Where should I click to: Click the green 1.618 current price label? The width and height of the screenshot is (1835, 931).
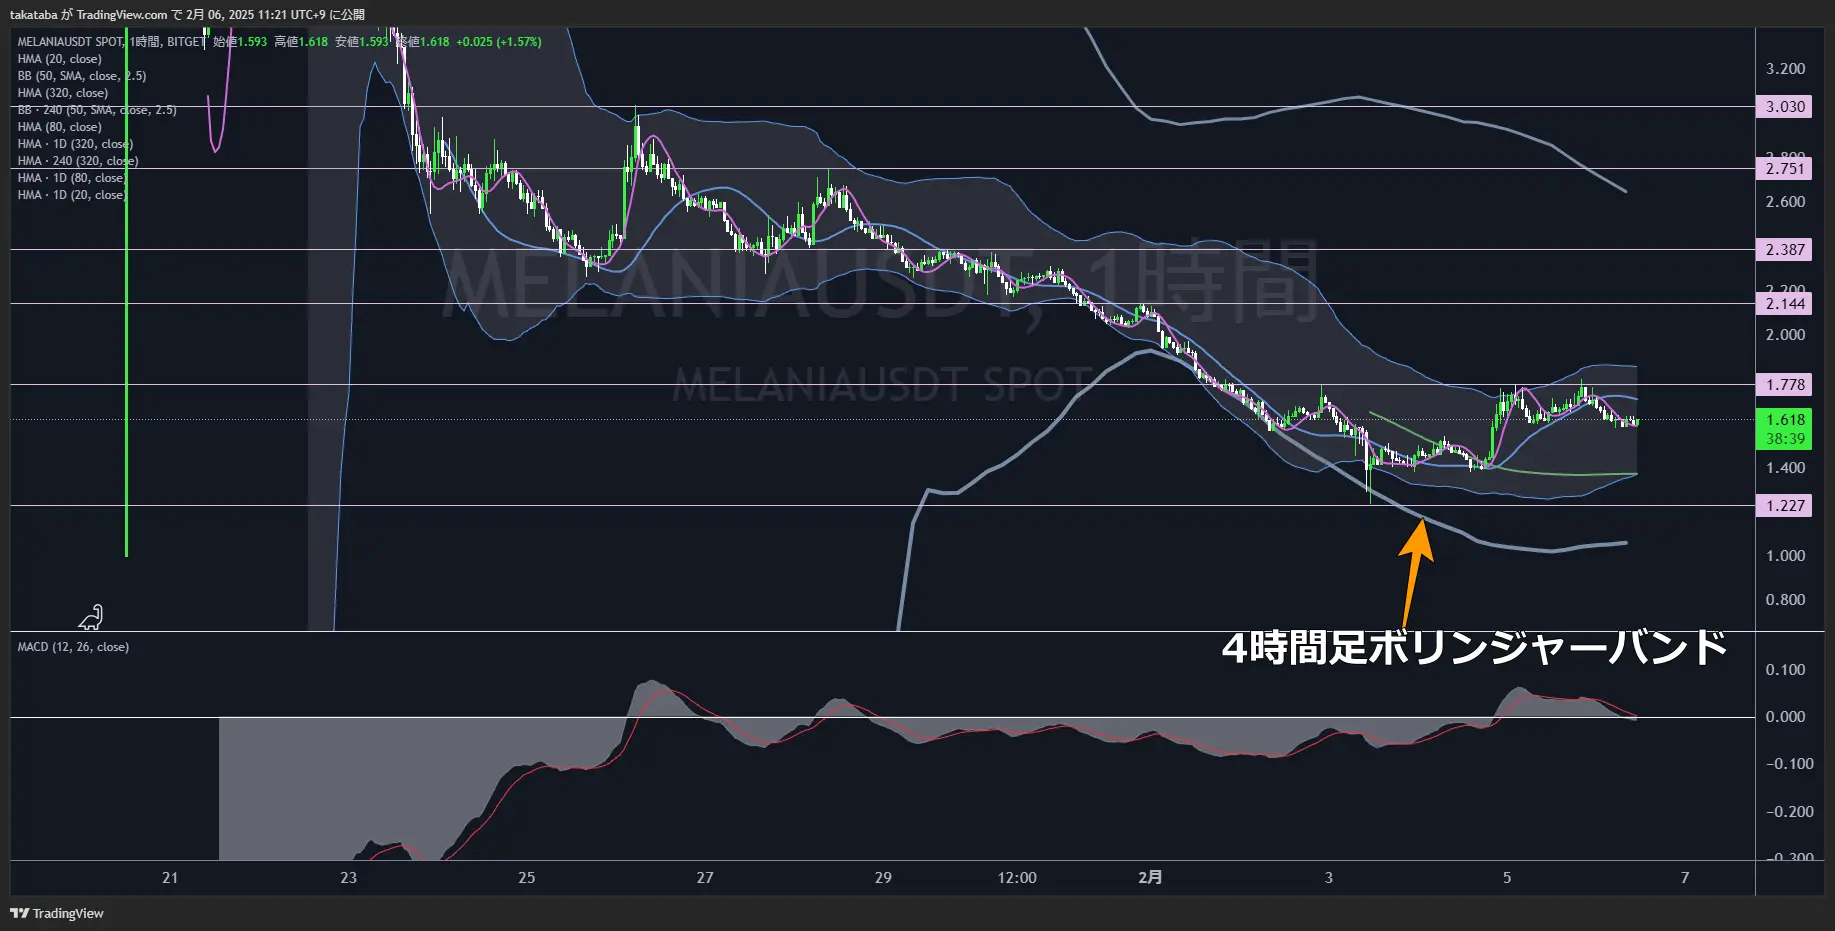[1785, 420]
